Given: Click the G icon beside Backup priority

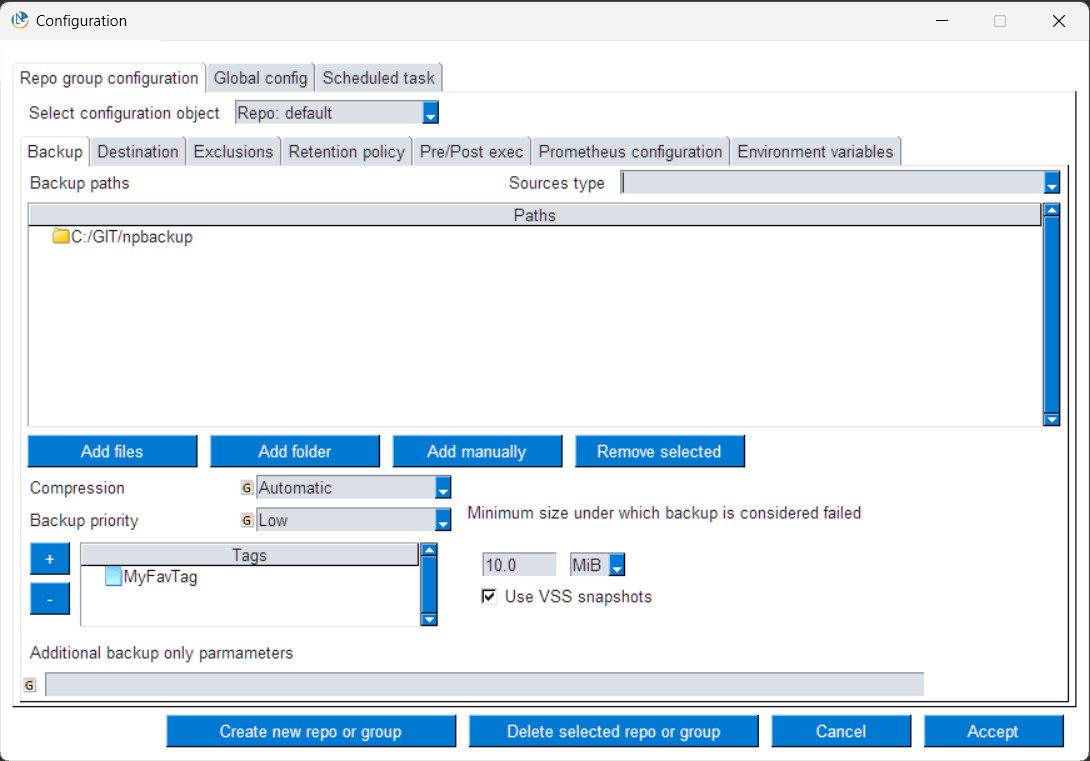Looking at the screenshot, I should [x=247, y=520].
